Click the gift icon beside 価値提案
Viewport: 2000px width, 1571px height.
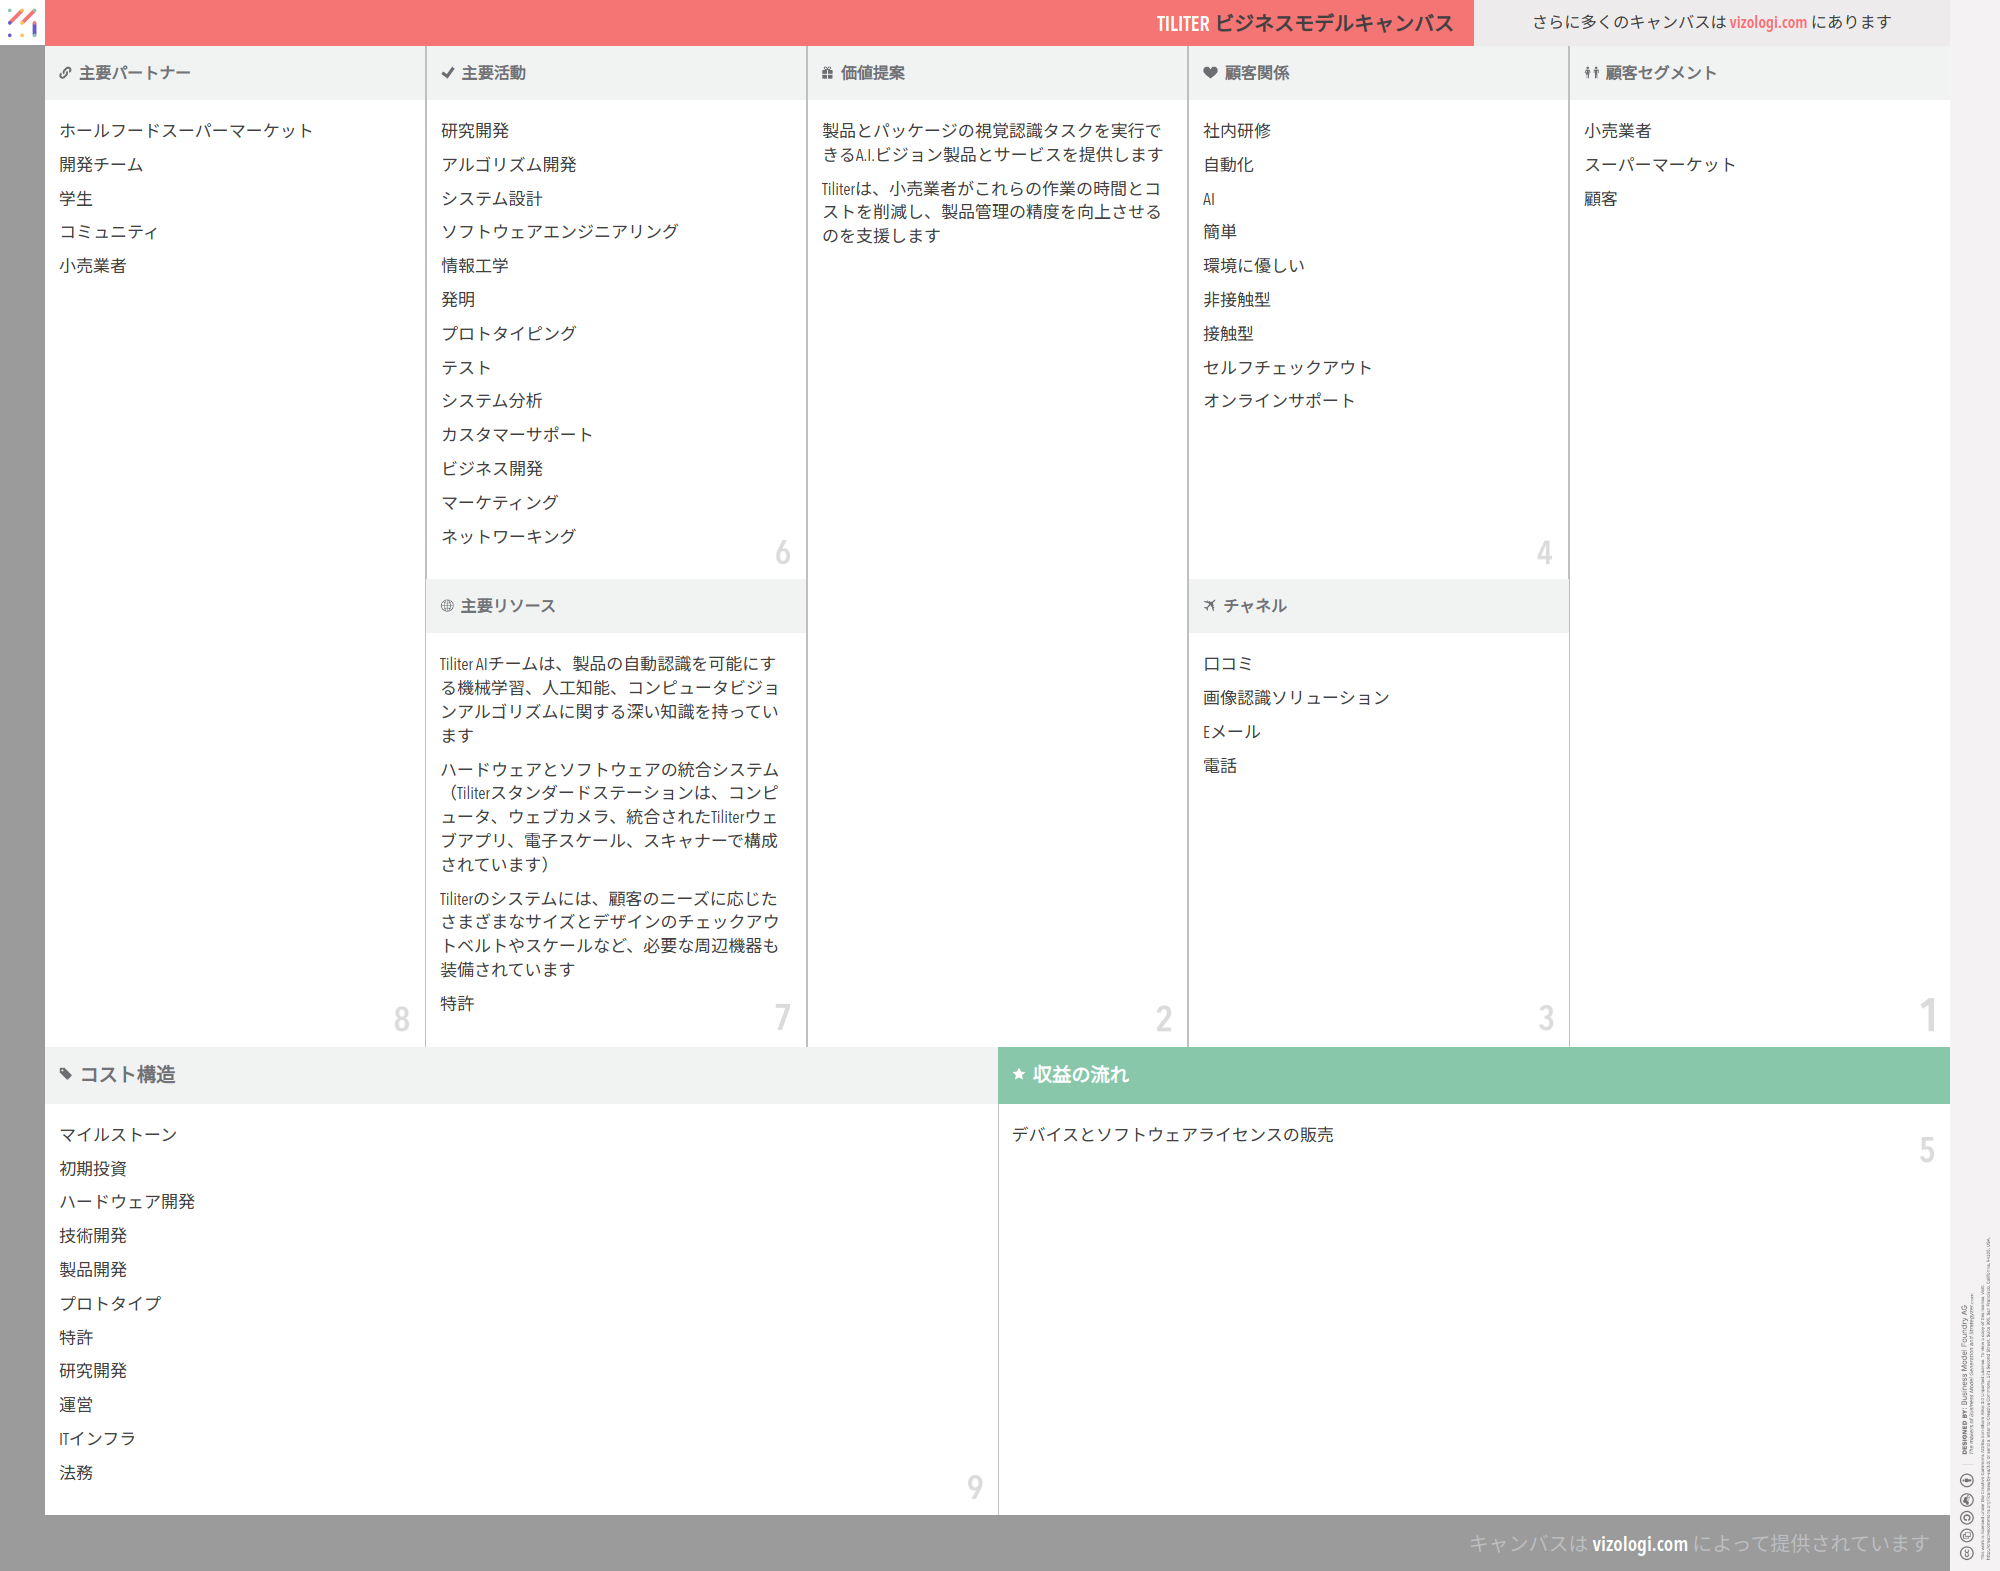coord(827,73)
